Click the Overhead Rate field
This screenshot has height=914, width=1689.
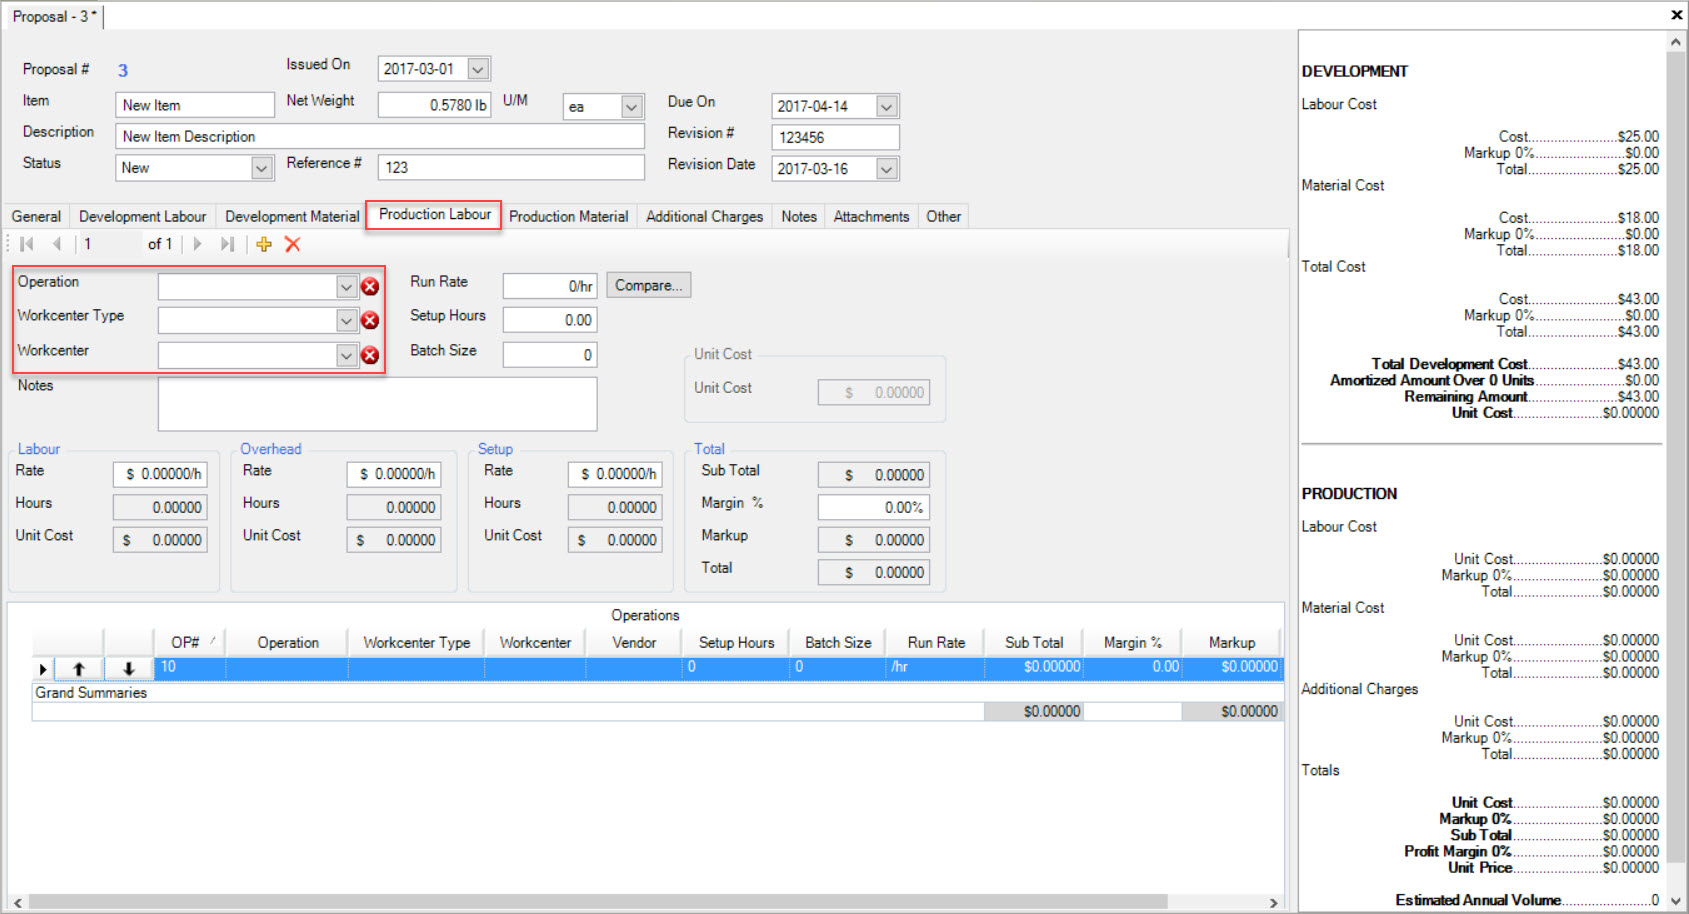coord(394,474)
